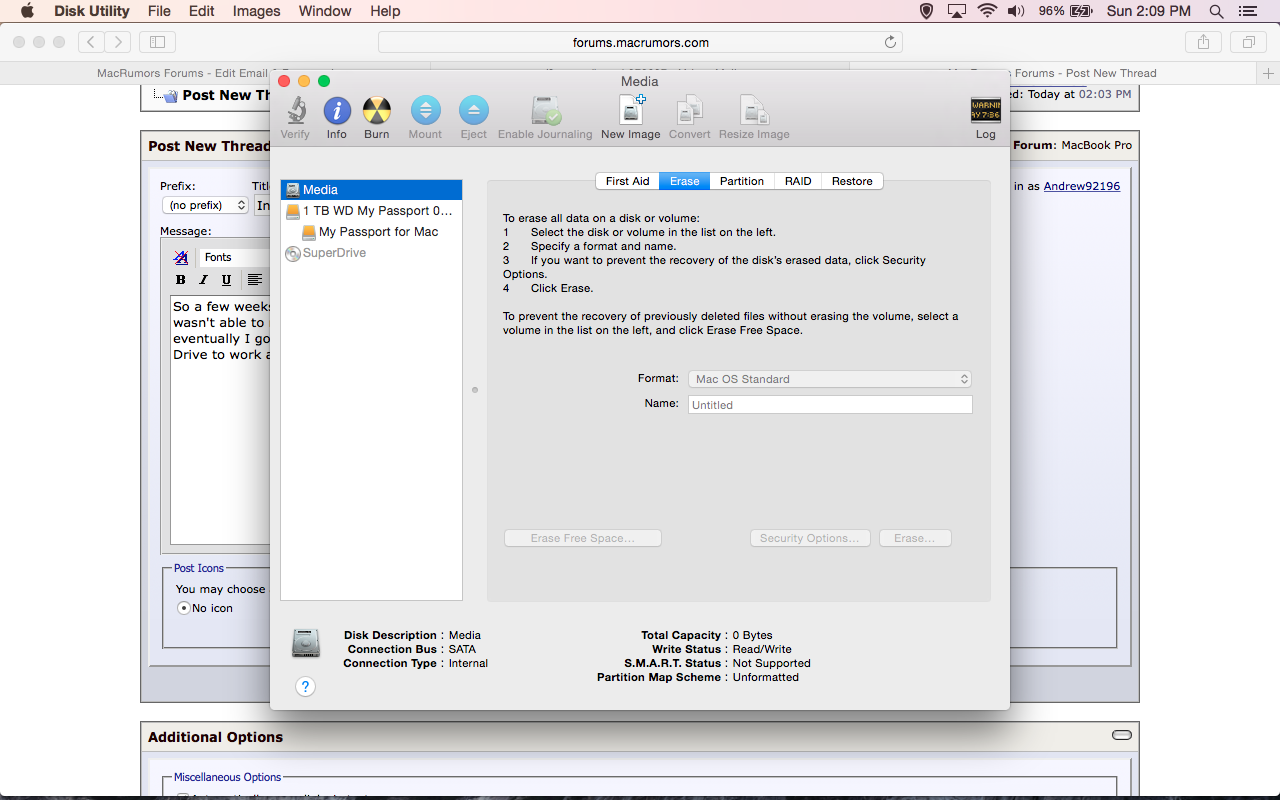Switch to Post New Thread Safari tab

click(1054, 73)
